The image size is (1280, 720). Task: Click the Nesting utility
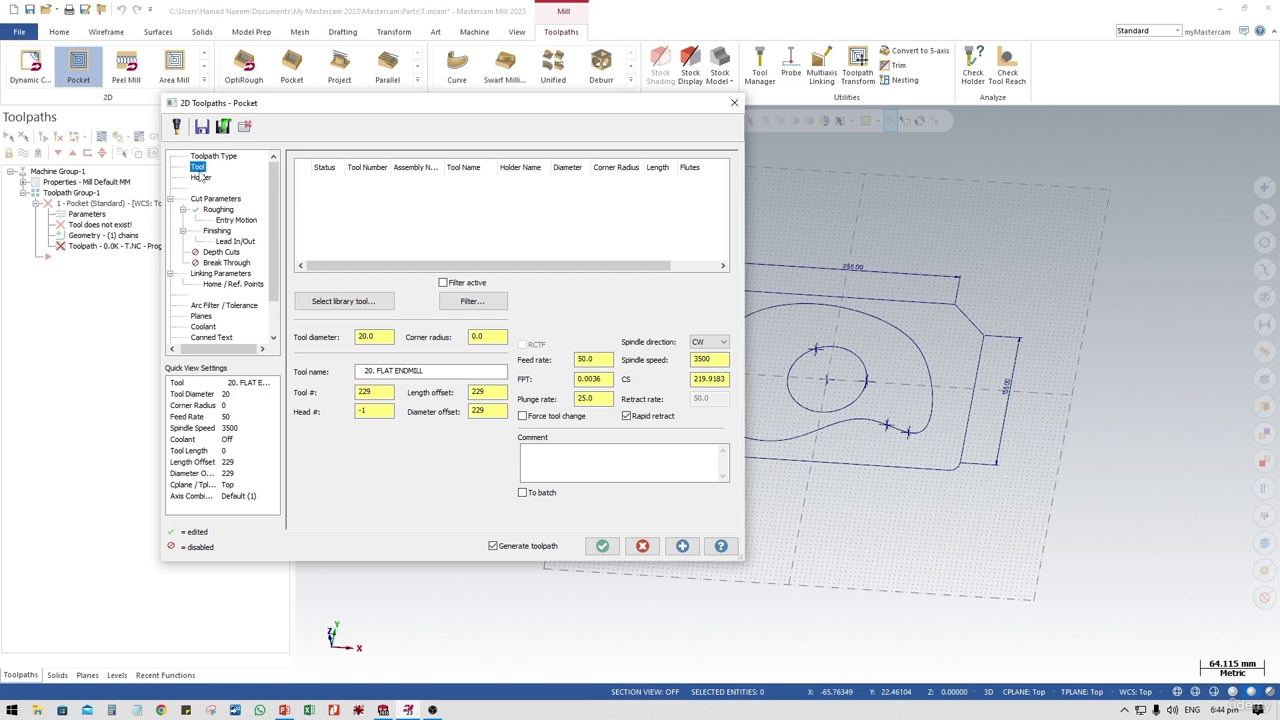pyautogui.click(x=898, y=80)
